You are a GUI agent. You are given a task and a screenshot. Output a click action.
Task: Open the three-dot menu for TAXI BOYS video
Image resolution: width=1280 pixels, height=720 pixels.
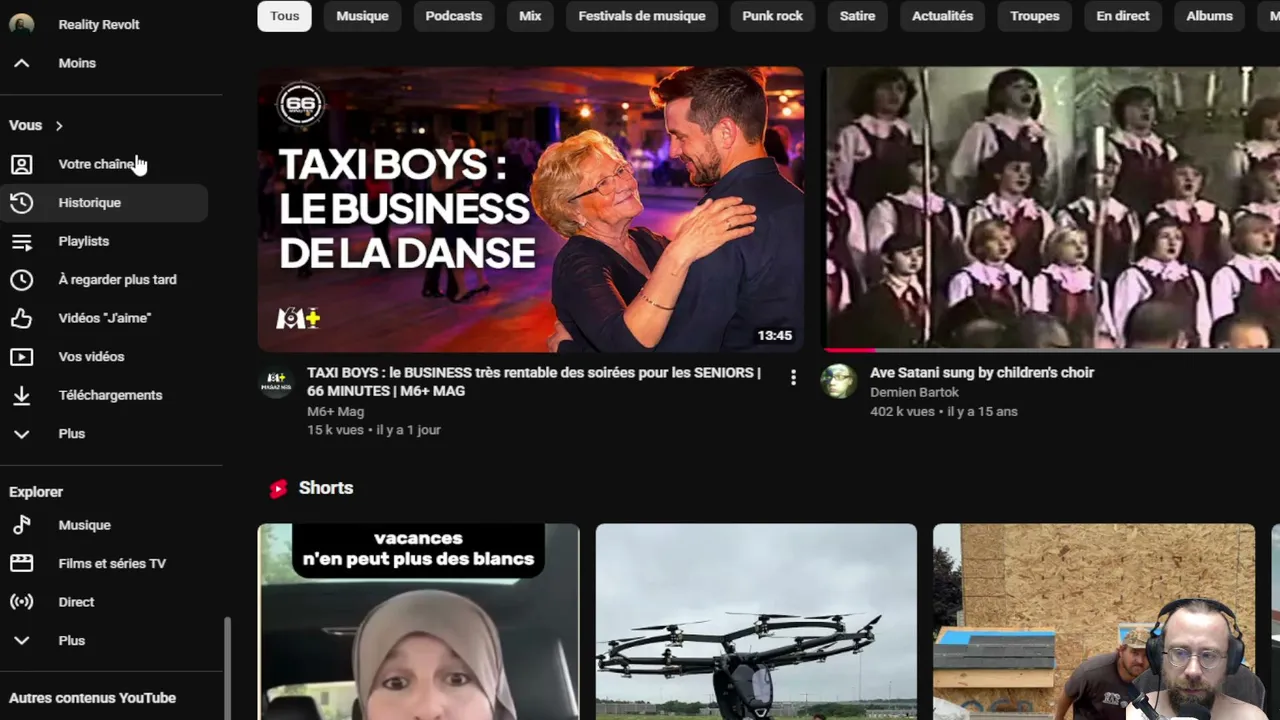coord(793,377)
